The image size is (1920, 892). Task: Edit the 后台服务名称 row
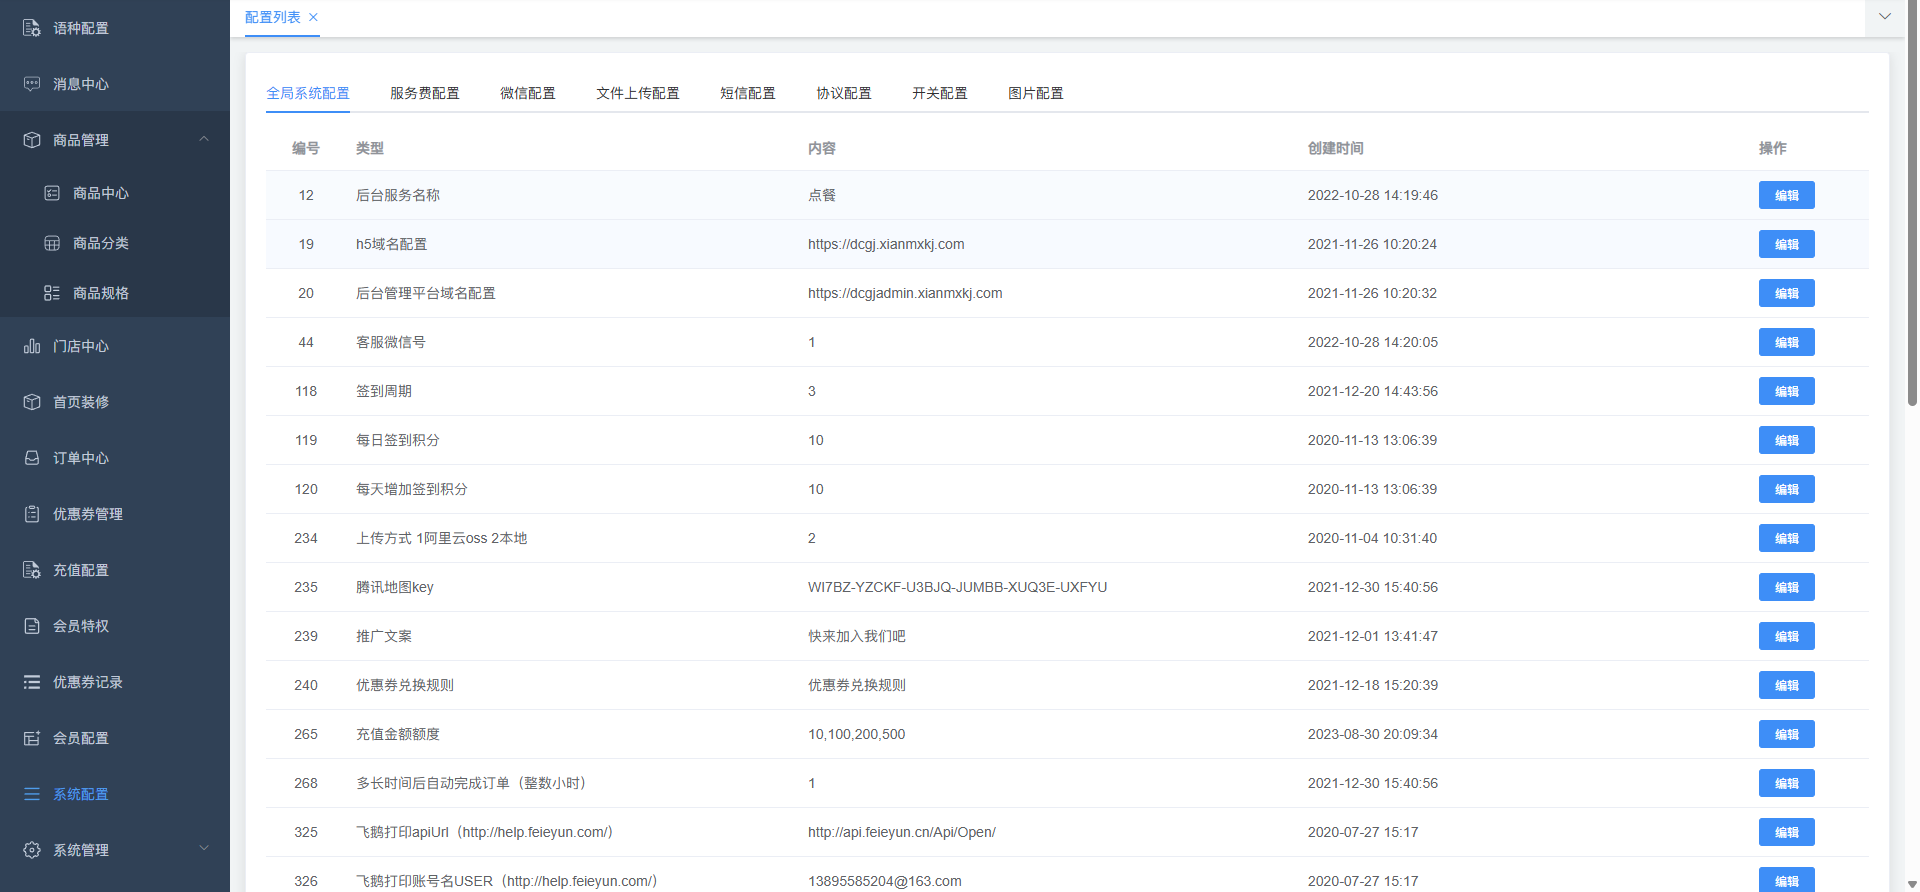pyautogui.click(x=1786, y=195)
